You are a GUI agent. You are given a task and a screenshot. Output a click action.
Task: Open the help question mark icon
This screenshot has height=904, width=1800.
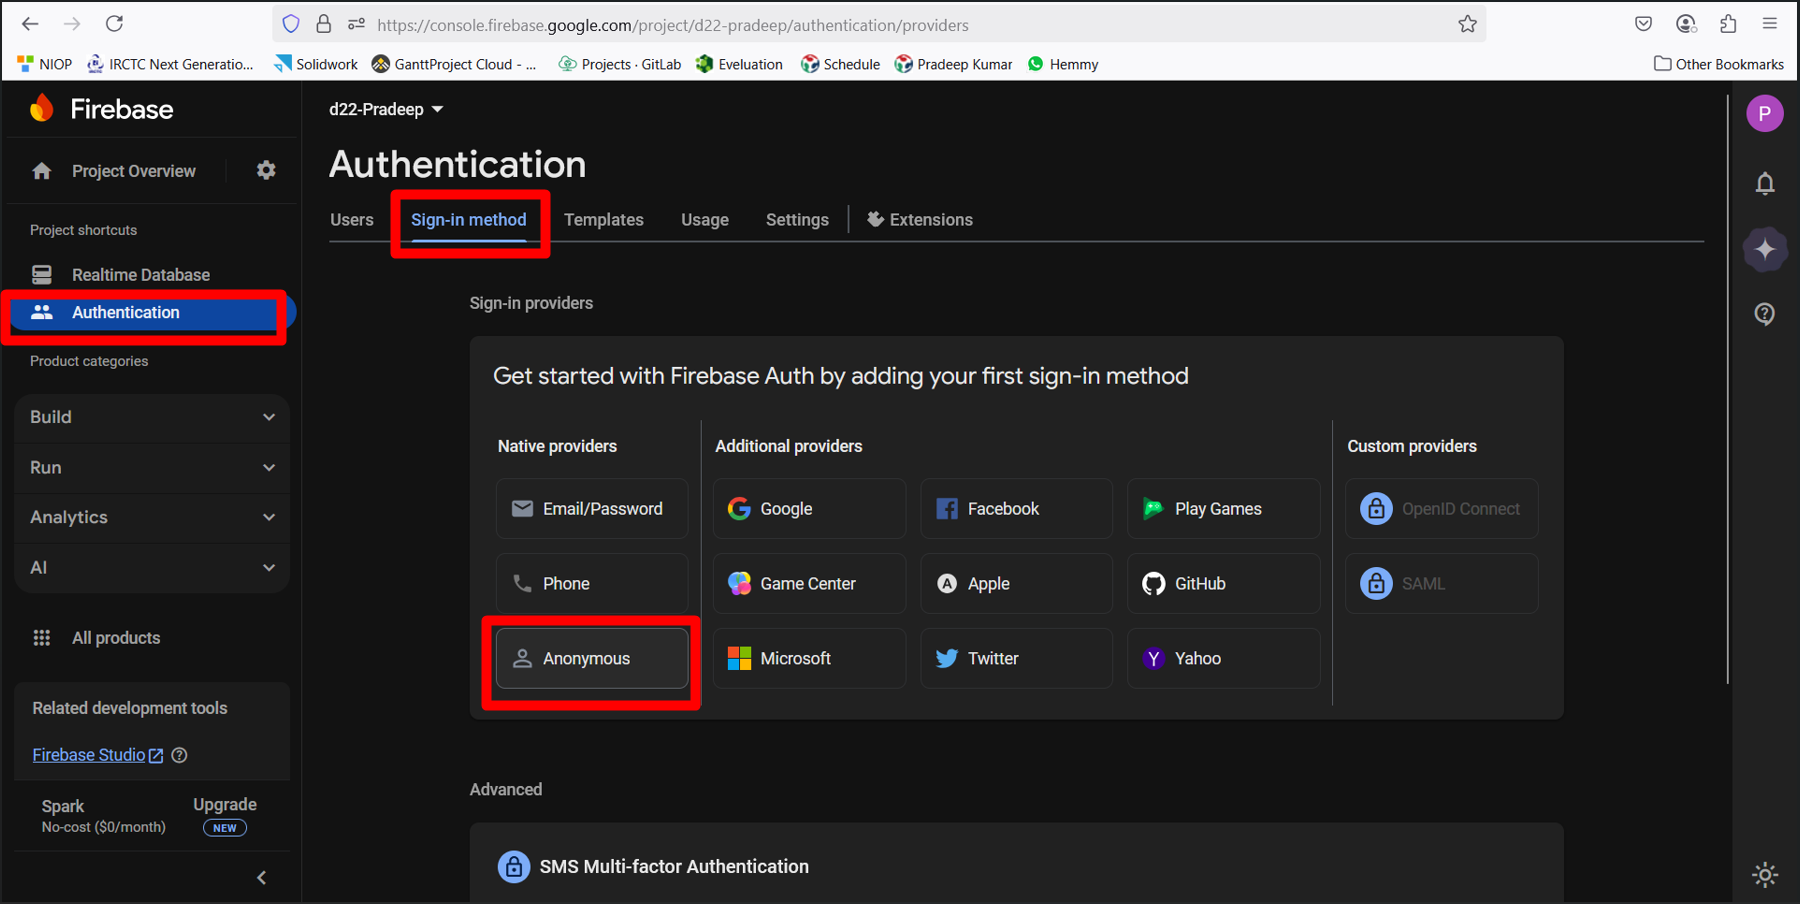click(1765, 314)
